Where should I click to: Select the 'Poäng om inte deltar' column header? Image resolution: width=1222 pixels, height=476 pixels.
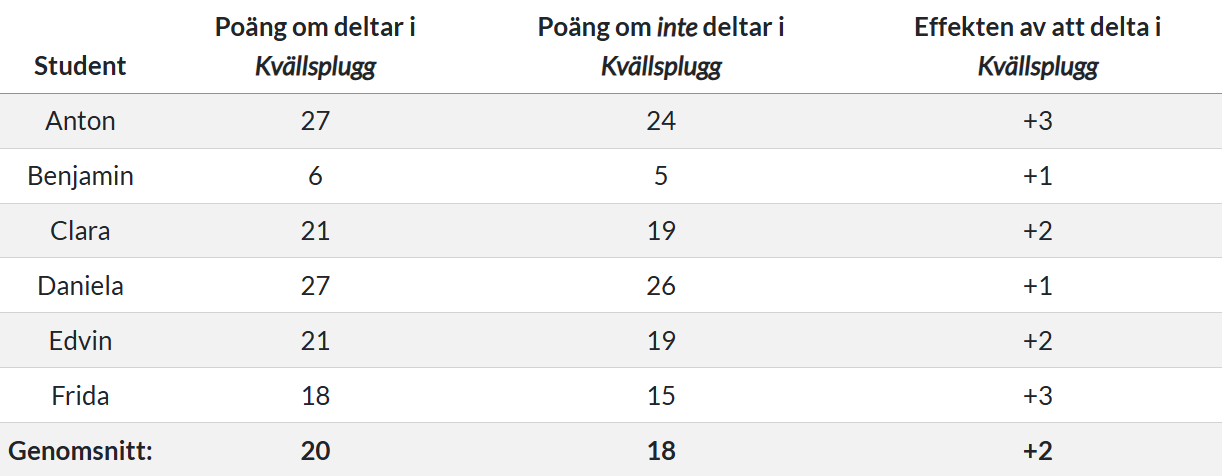661,46
